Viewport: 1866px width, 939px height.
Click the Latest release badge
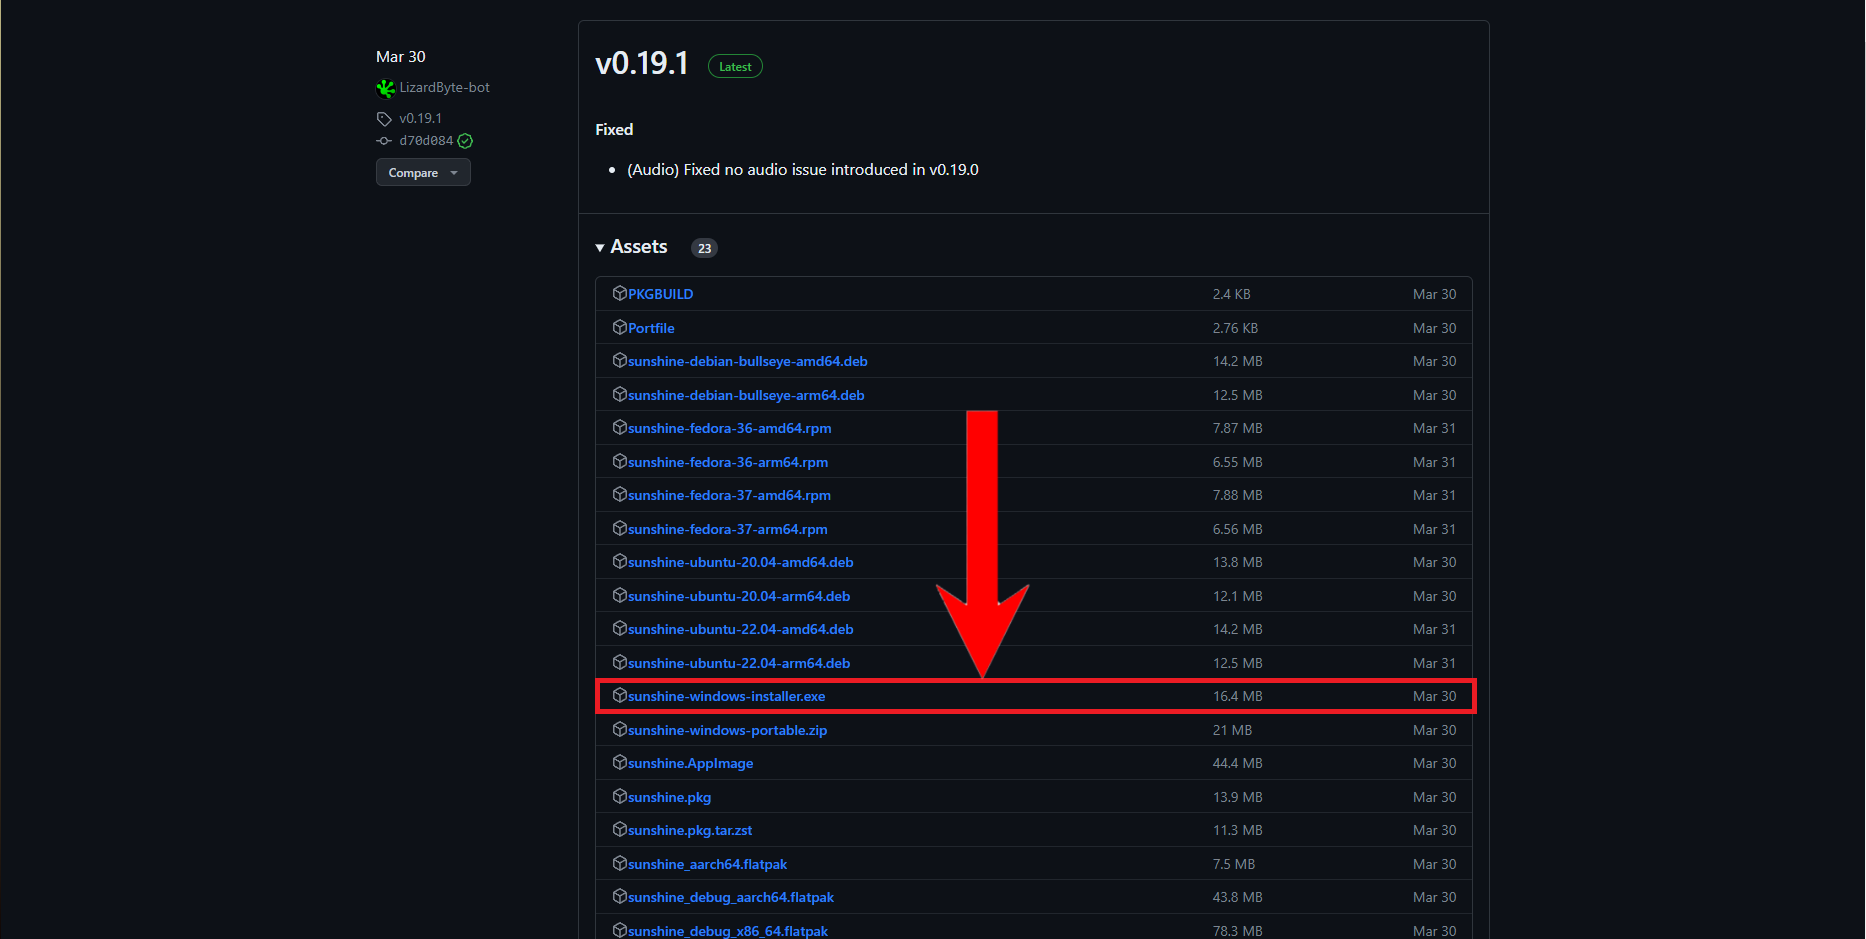(735, 66)
